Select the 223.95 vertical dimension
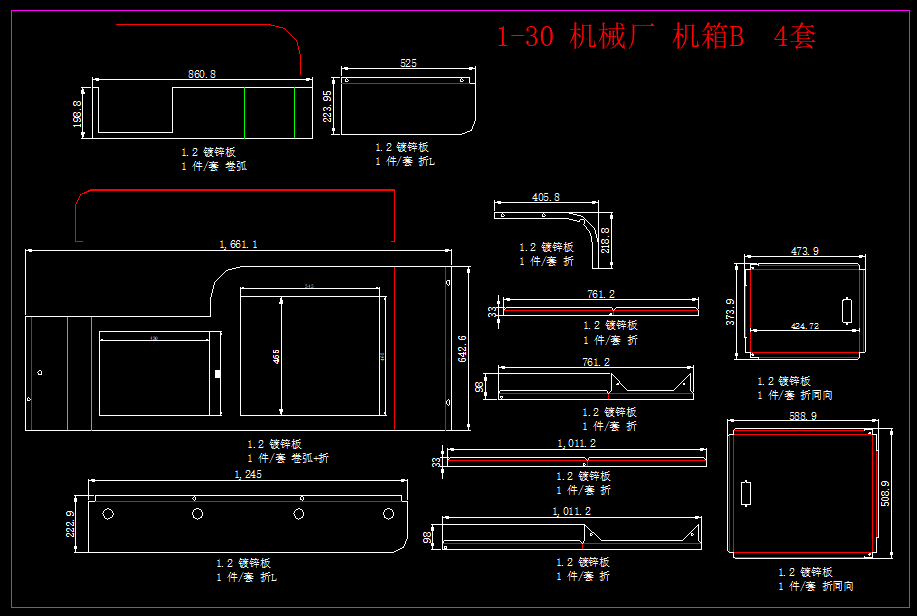The image size is (917, 616). pyautogui.click(x=328, y=106)
